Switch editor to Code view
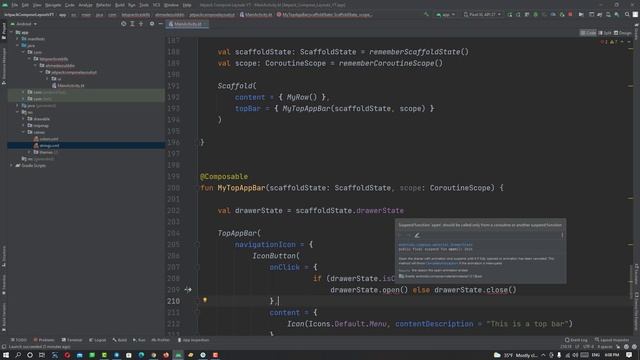 point(588,33)
